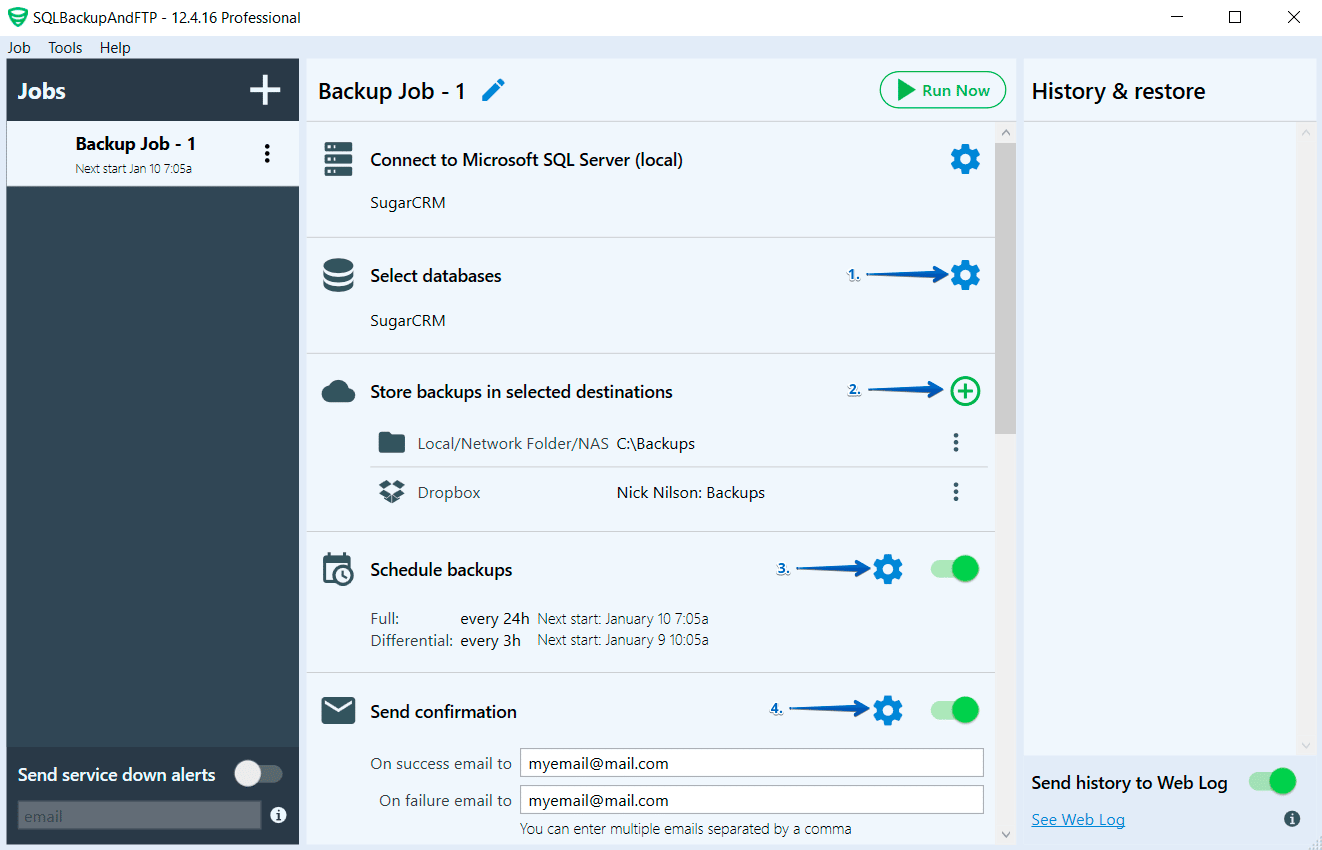The height and width of the screenshot is (850, 1322).
Task: Click the Backup Job - 1 title heading
Action: point(392,91)
